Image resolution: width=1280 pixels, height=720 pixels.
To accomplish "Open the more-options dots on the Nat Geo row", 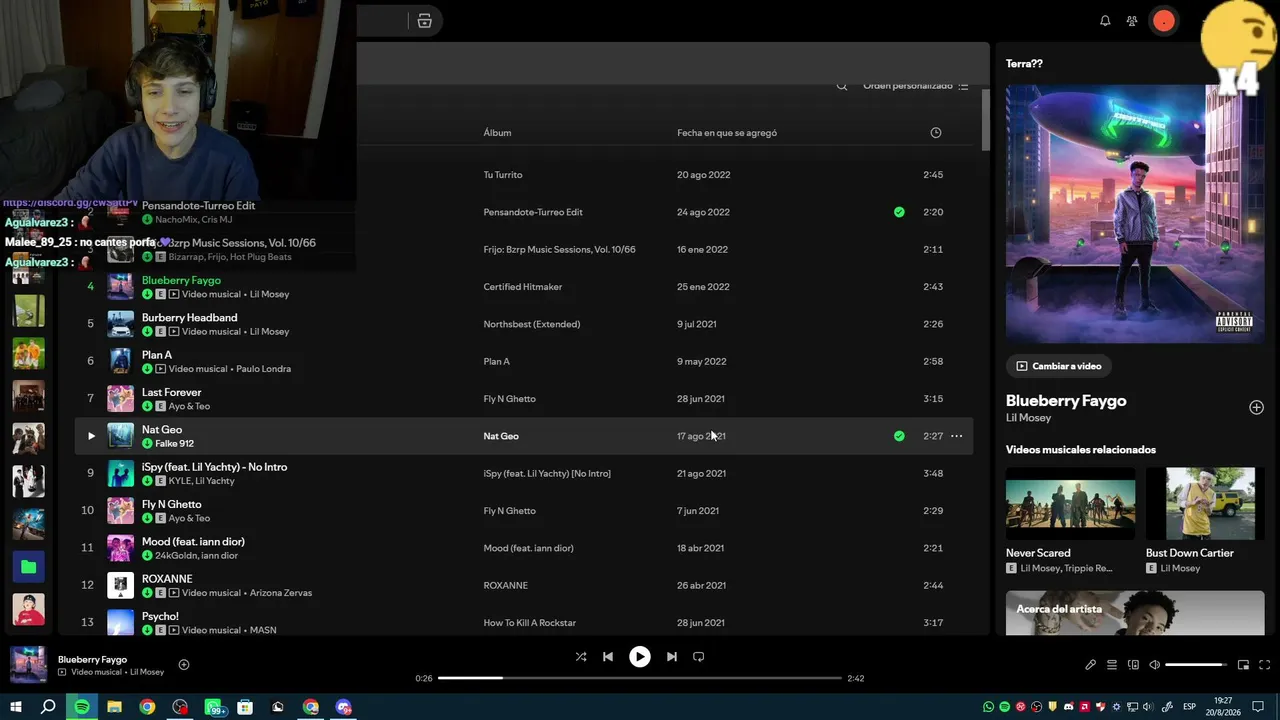I will tap(957, 436).
